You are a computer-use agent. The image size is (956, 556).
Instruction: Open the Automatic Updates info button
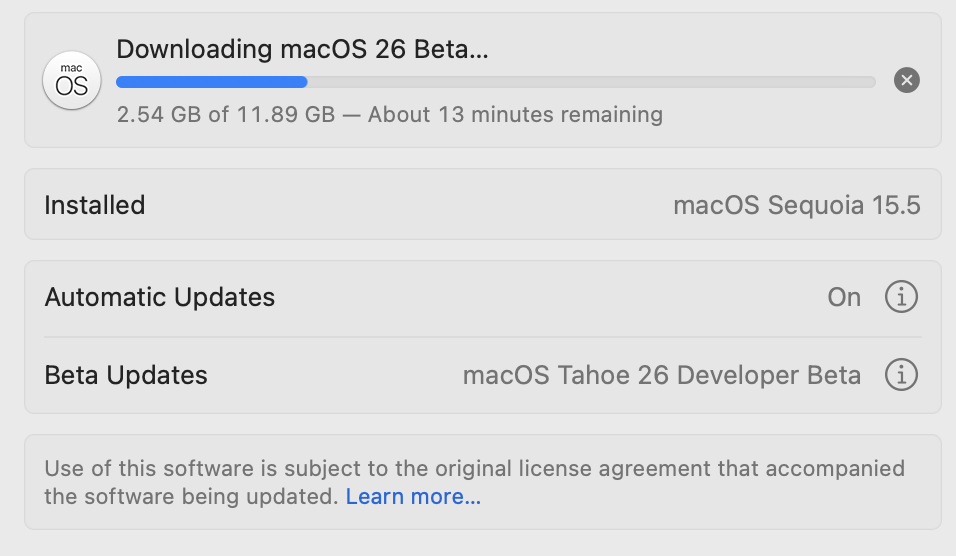(901, 297)
